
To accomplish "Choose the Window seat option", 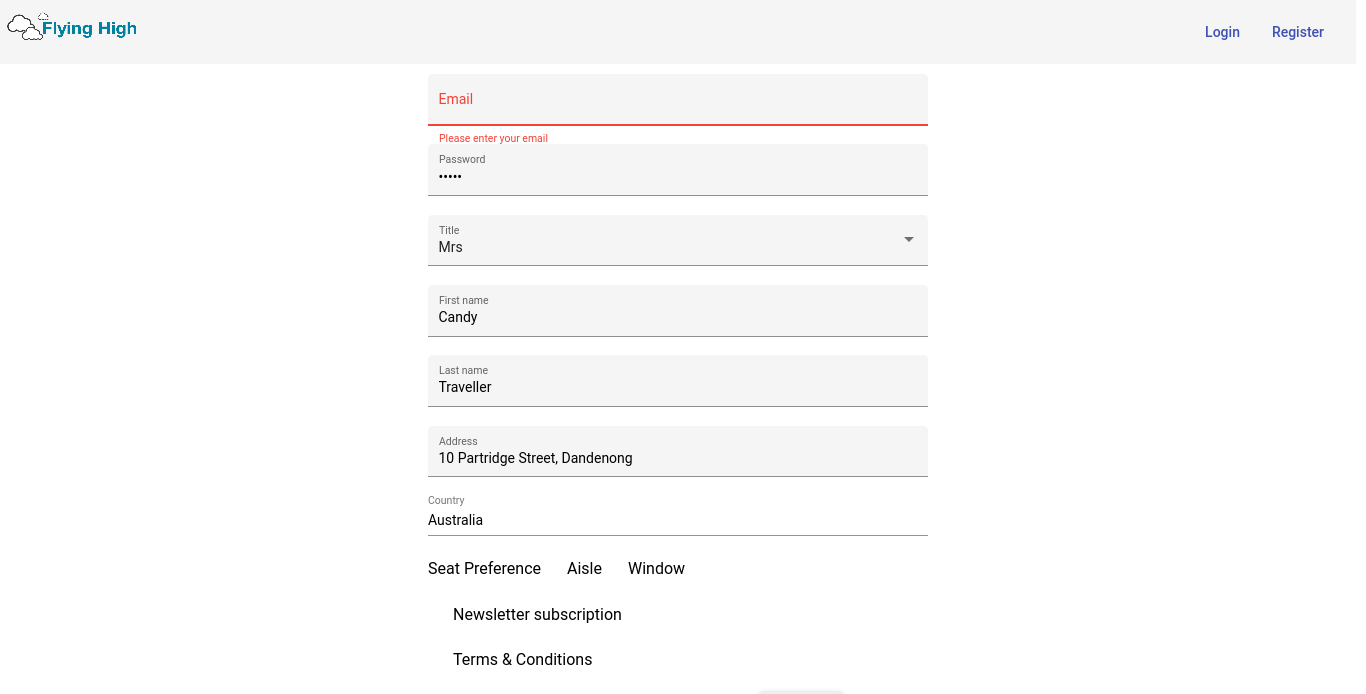I will (x=656, y=569).
